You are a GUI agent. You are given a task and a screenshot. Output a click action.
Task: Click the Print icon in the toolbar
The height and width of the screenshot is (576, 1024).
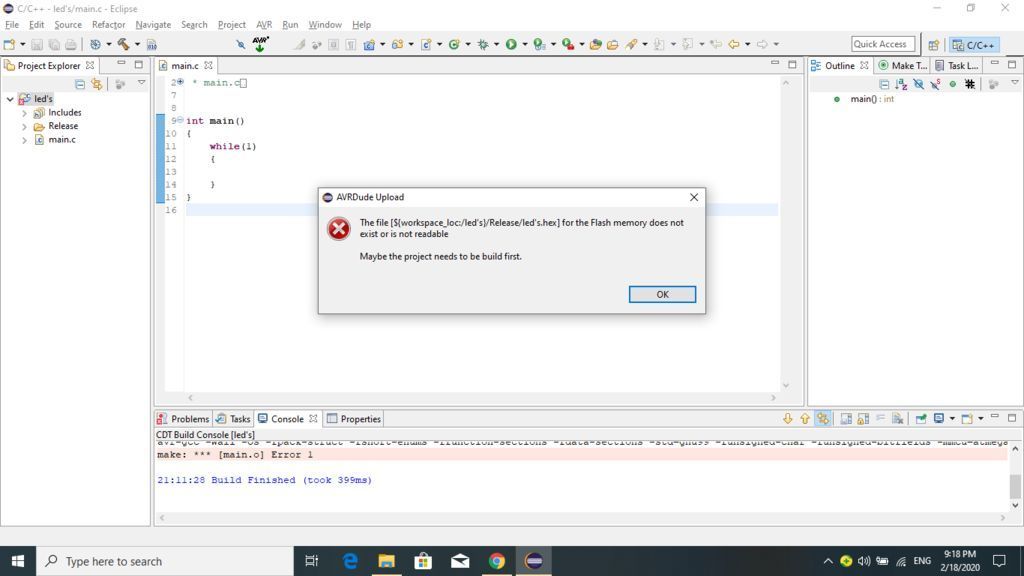(70, 43)
